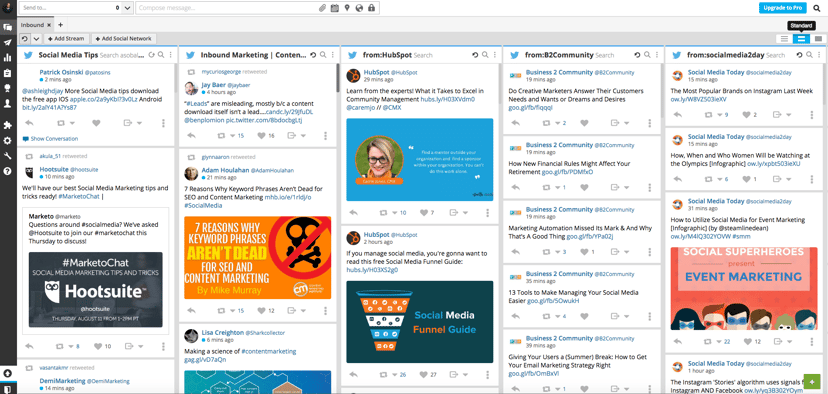The height and width of the screenshot is (394, 828).
Task: Open options menu of from:HubSpot stream
Action: click(x=494, y=55)
